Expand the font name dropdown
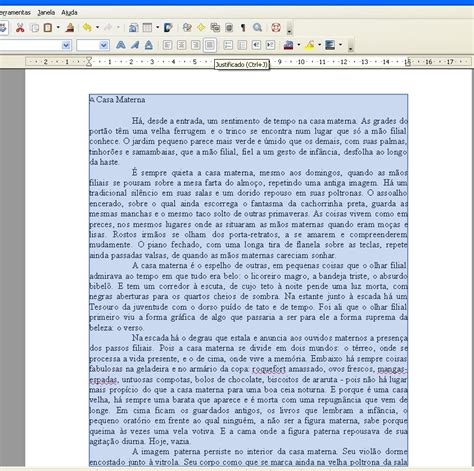Viewport: 474px width, 471px height. (66, 45)
